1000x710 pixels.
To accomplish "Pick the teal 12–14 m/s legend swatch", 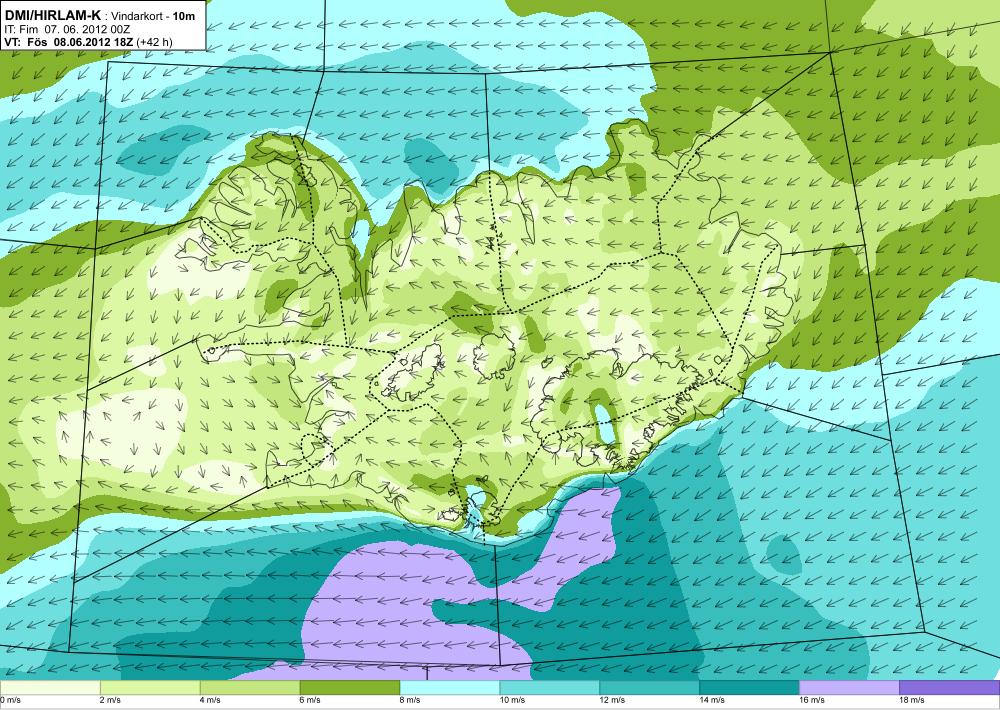I will click(x=649, y=688).
